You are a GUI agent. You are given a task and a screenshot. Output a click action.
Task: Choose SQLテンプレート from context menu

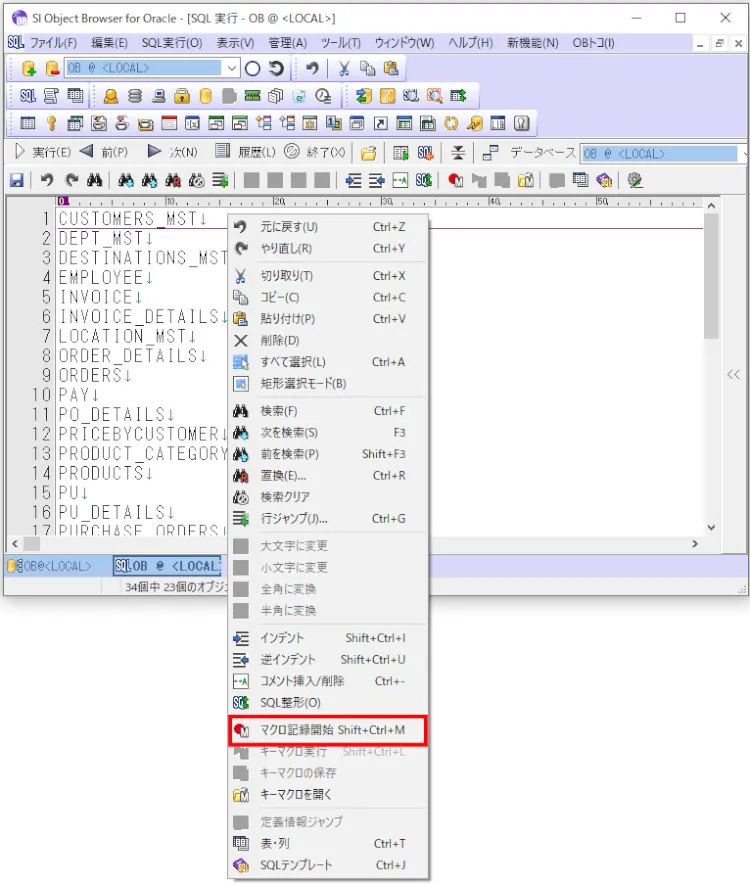(328, 865)
